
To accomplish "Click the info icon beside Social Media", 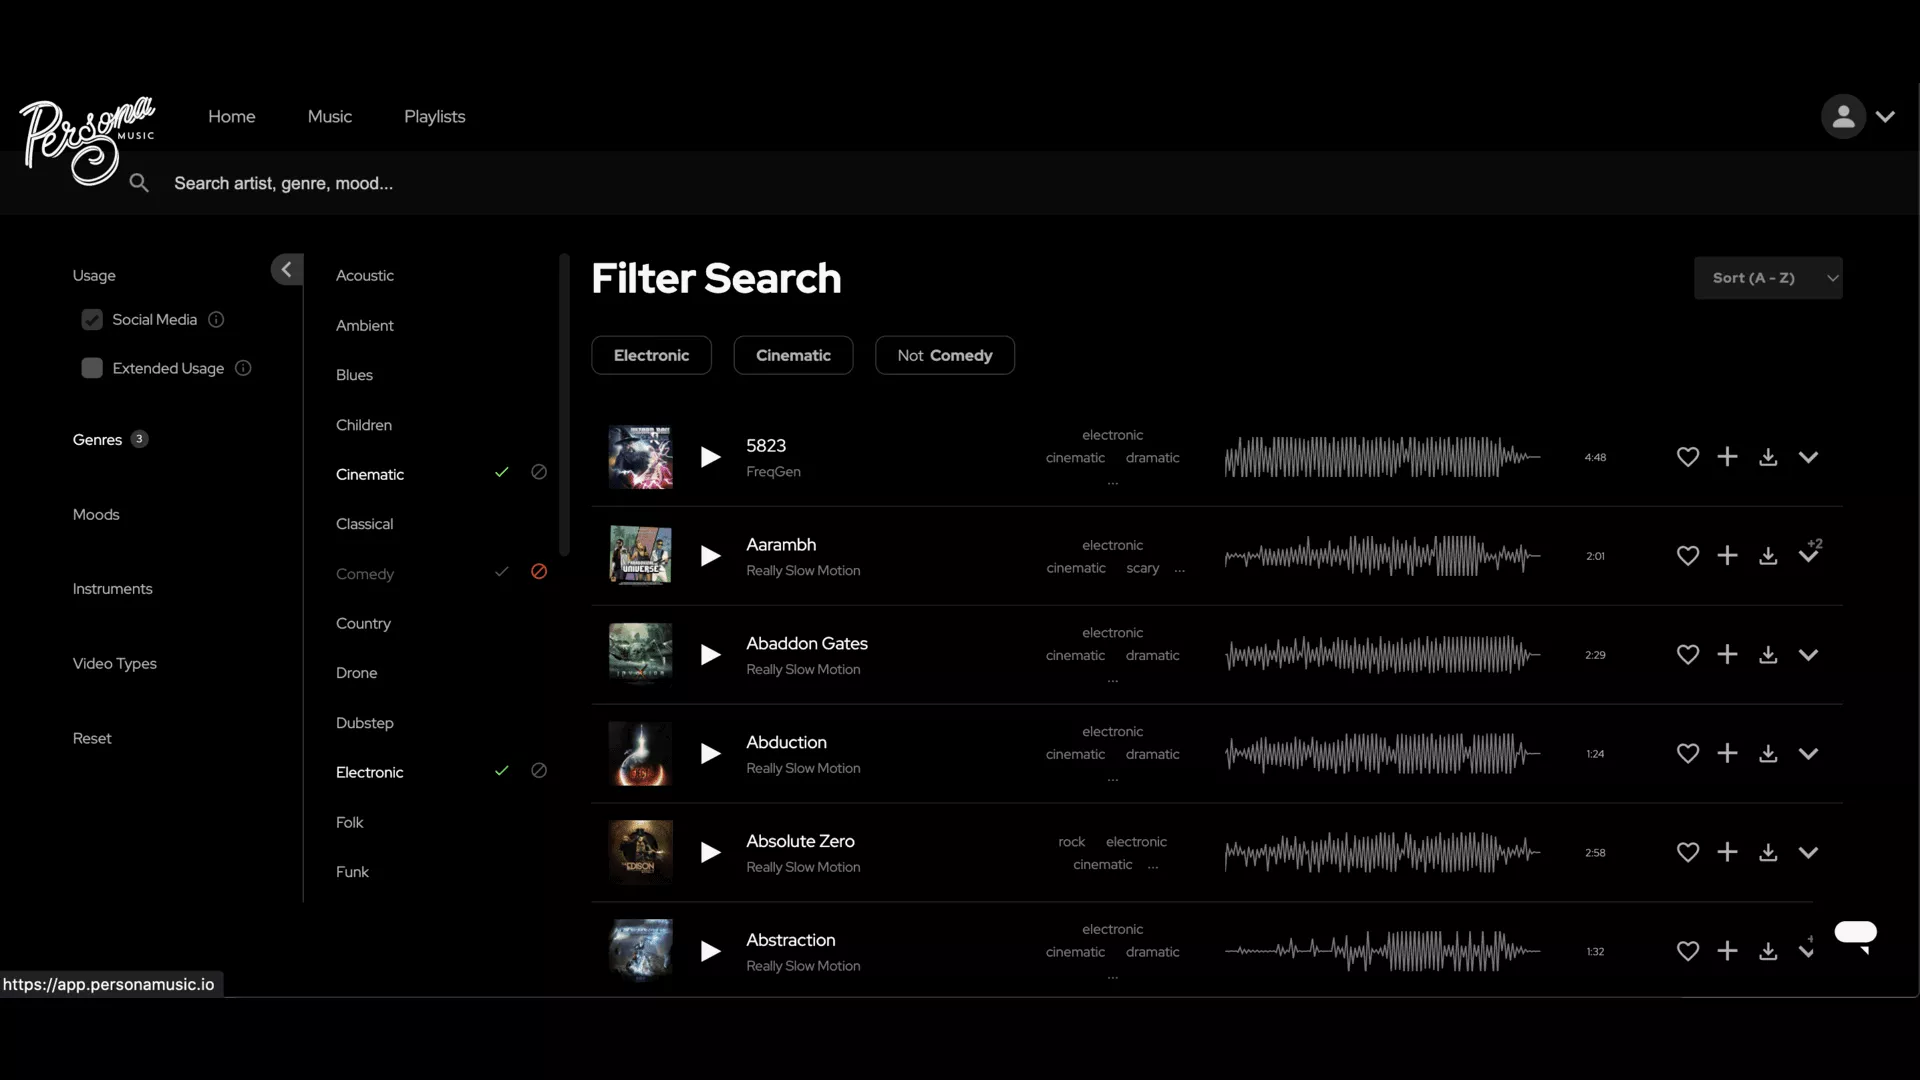I will tap(216, 320).
